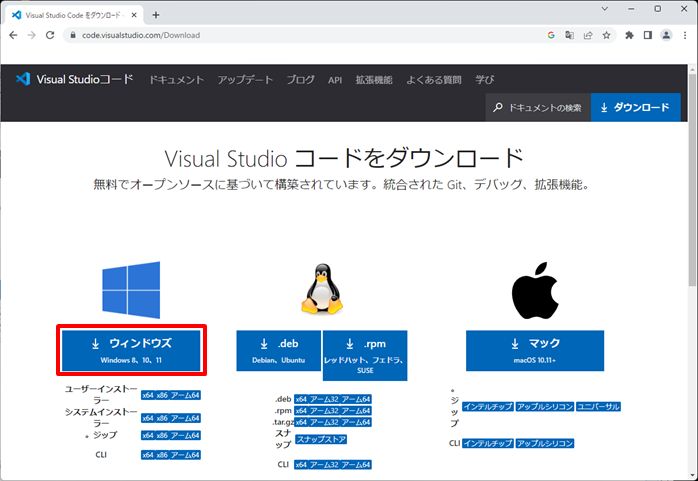Click the blue ダウンロード header button

(x=635, y=107)
